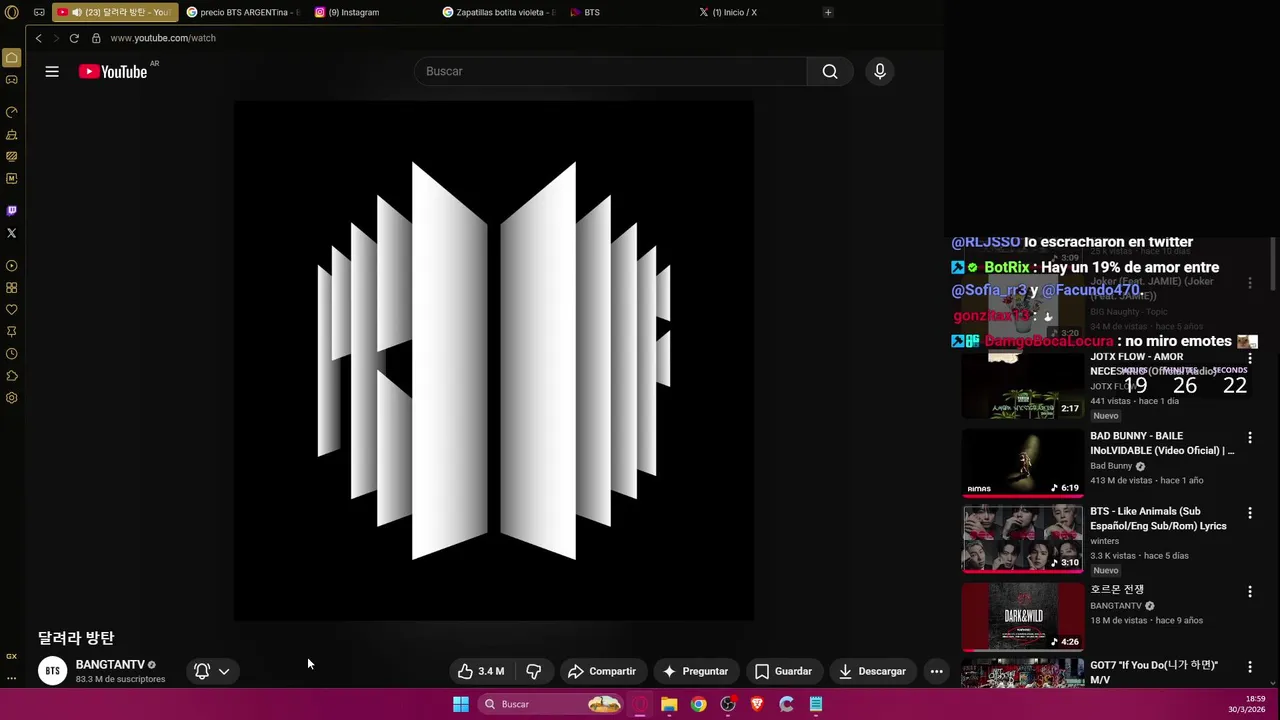Open X panel in Opera sidebar
The image size is (1280, 720).
pyautogui.click(x=12, y=233)
